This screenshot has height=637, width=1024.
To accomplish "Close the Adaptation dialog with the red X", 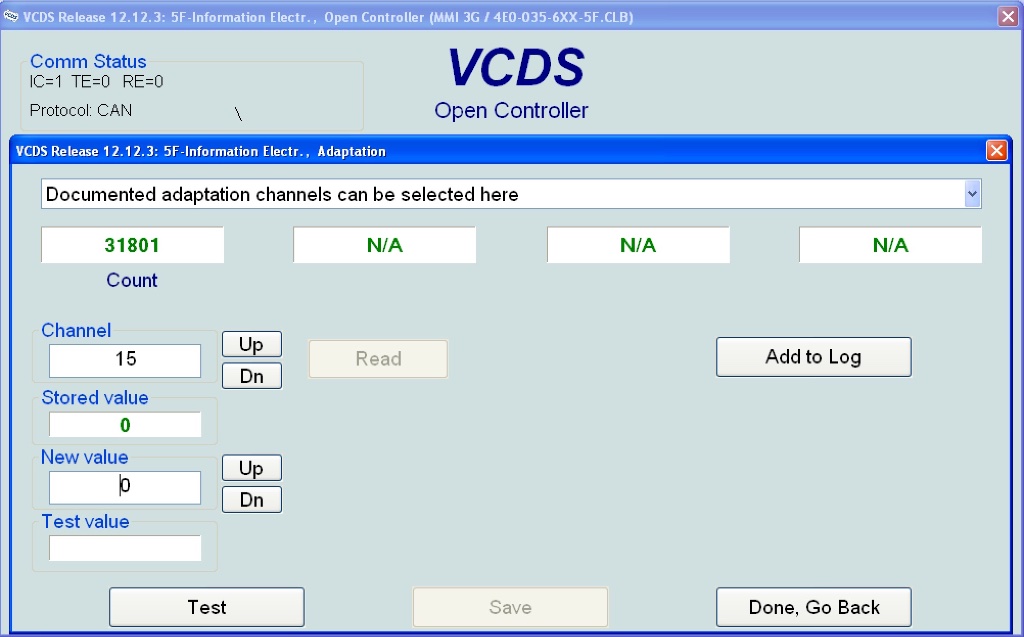I will [996, 151].
